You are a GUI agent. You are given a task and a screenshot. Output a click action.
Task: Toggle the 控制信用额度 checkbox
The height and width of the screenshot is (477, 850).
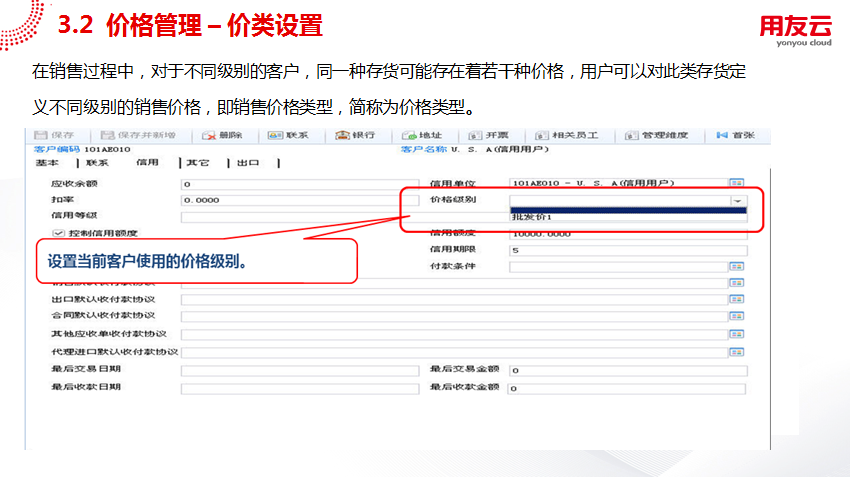pos(58,233)
